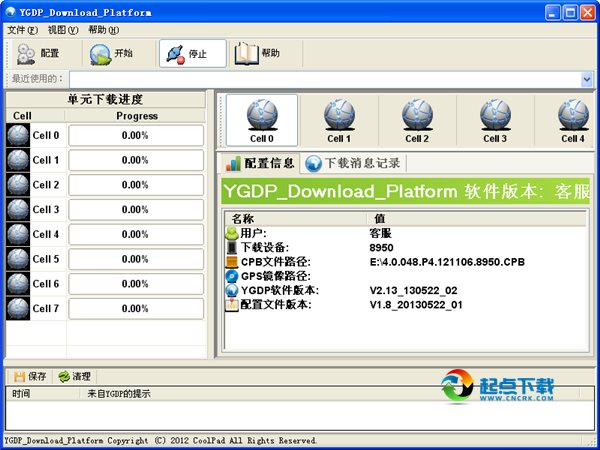
Task: Click the Cell 2 label in progress list
Action: coord(46,185)
